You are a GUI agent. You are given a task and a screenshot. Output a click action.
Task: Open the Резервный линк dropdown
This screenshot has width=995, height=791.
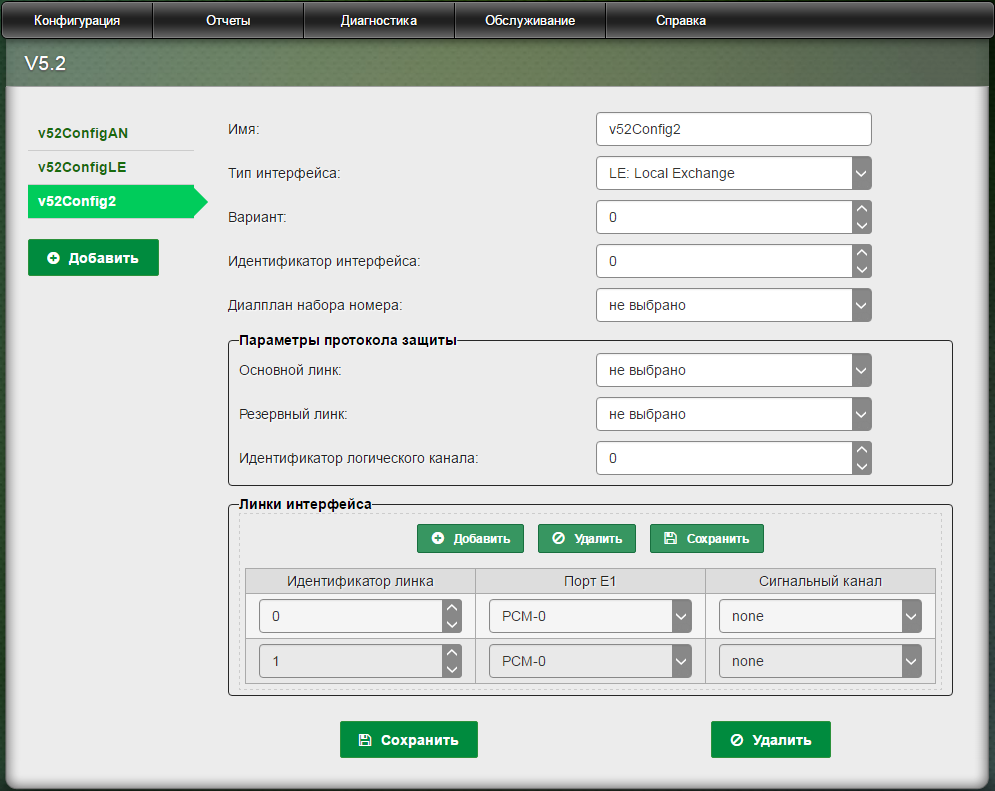[734, 414]
